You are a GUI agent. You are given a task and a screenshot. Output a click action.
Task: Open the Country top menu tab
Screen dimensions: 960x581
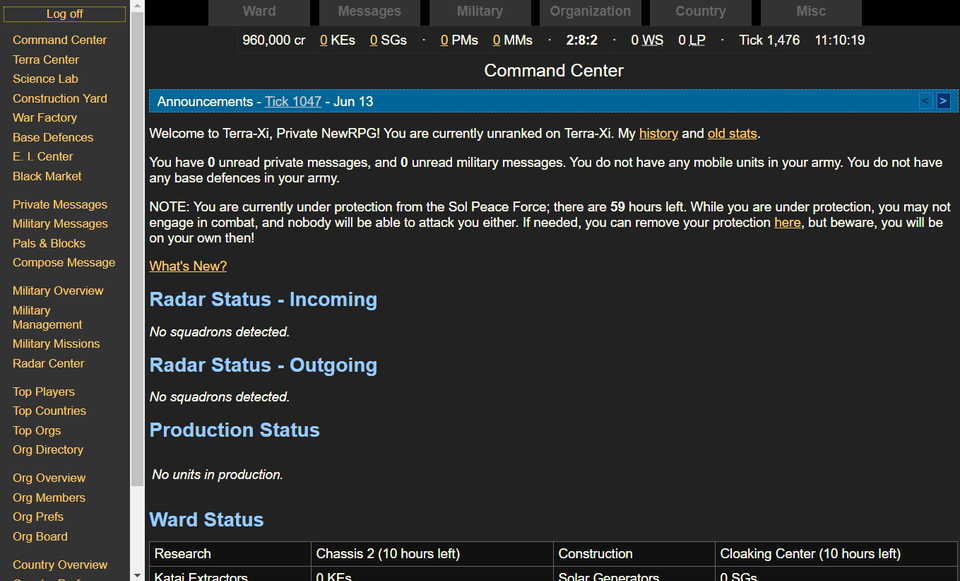point(700,12)
